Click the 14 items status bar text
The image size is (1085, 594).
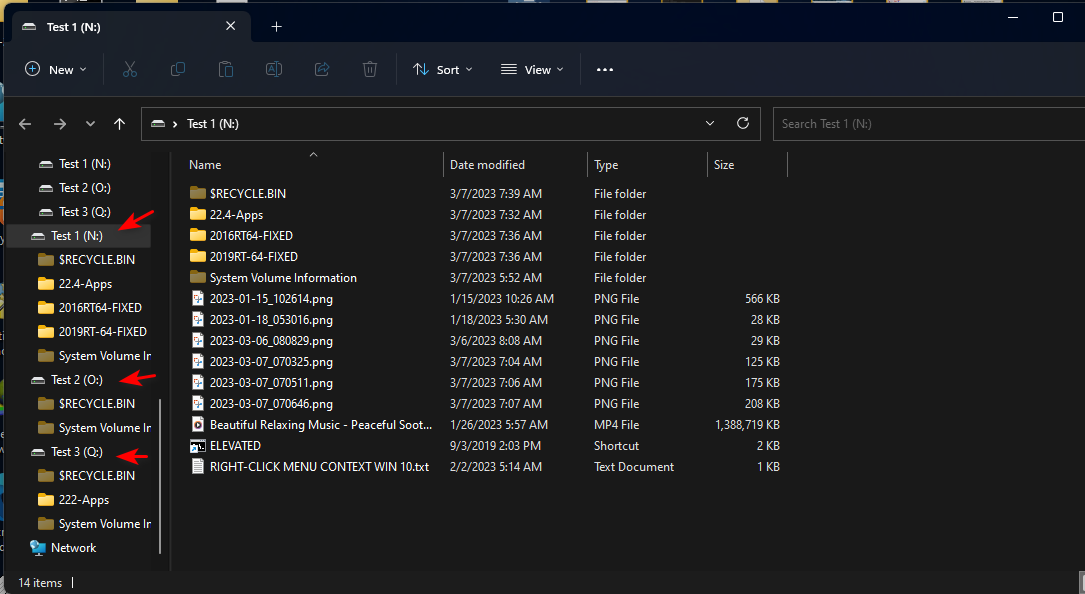(40, 583)
